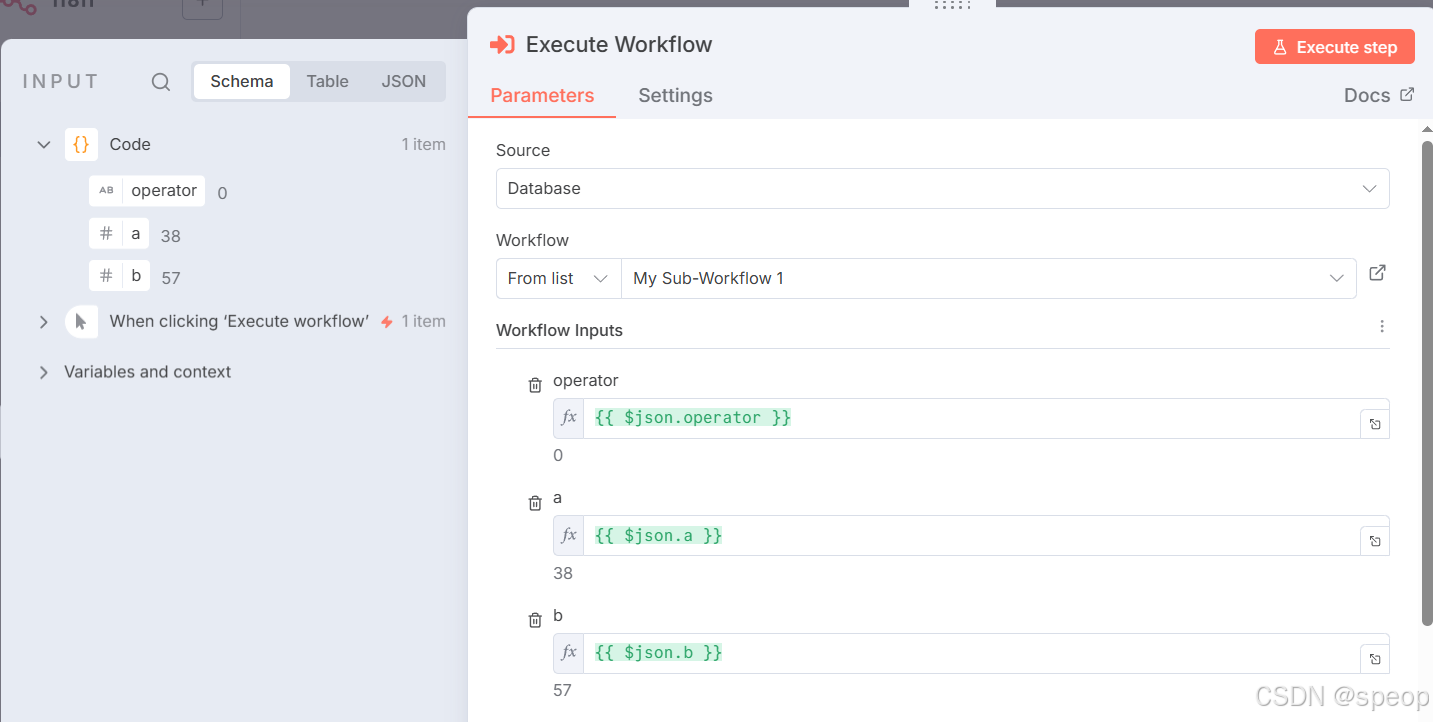Viewport: 1433px width, 722px height.
Task: Delete the a workflow input
Action: (x=535, y=503)
